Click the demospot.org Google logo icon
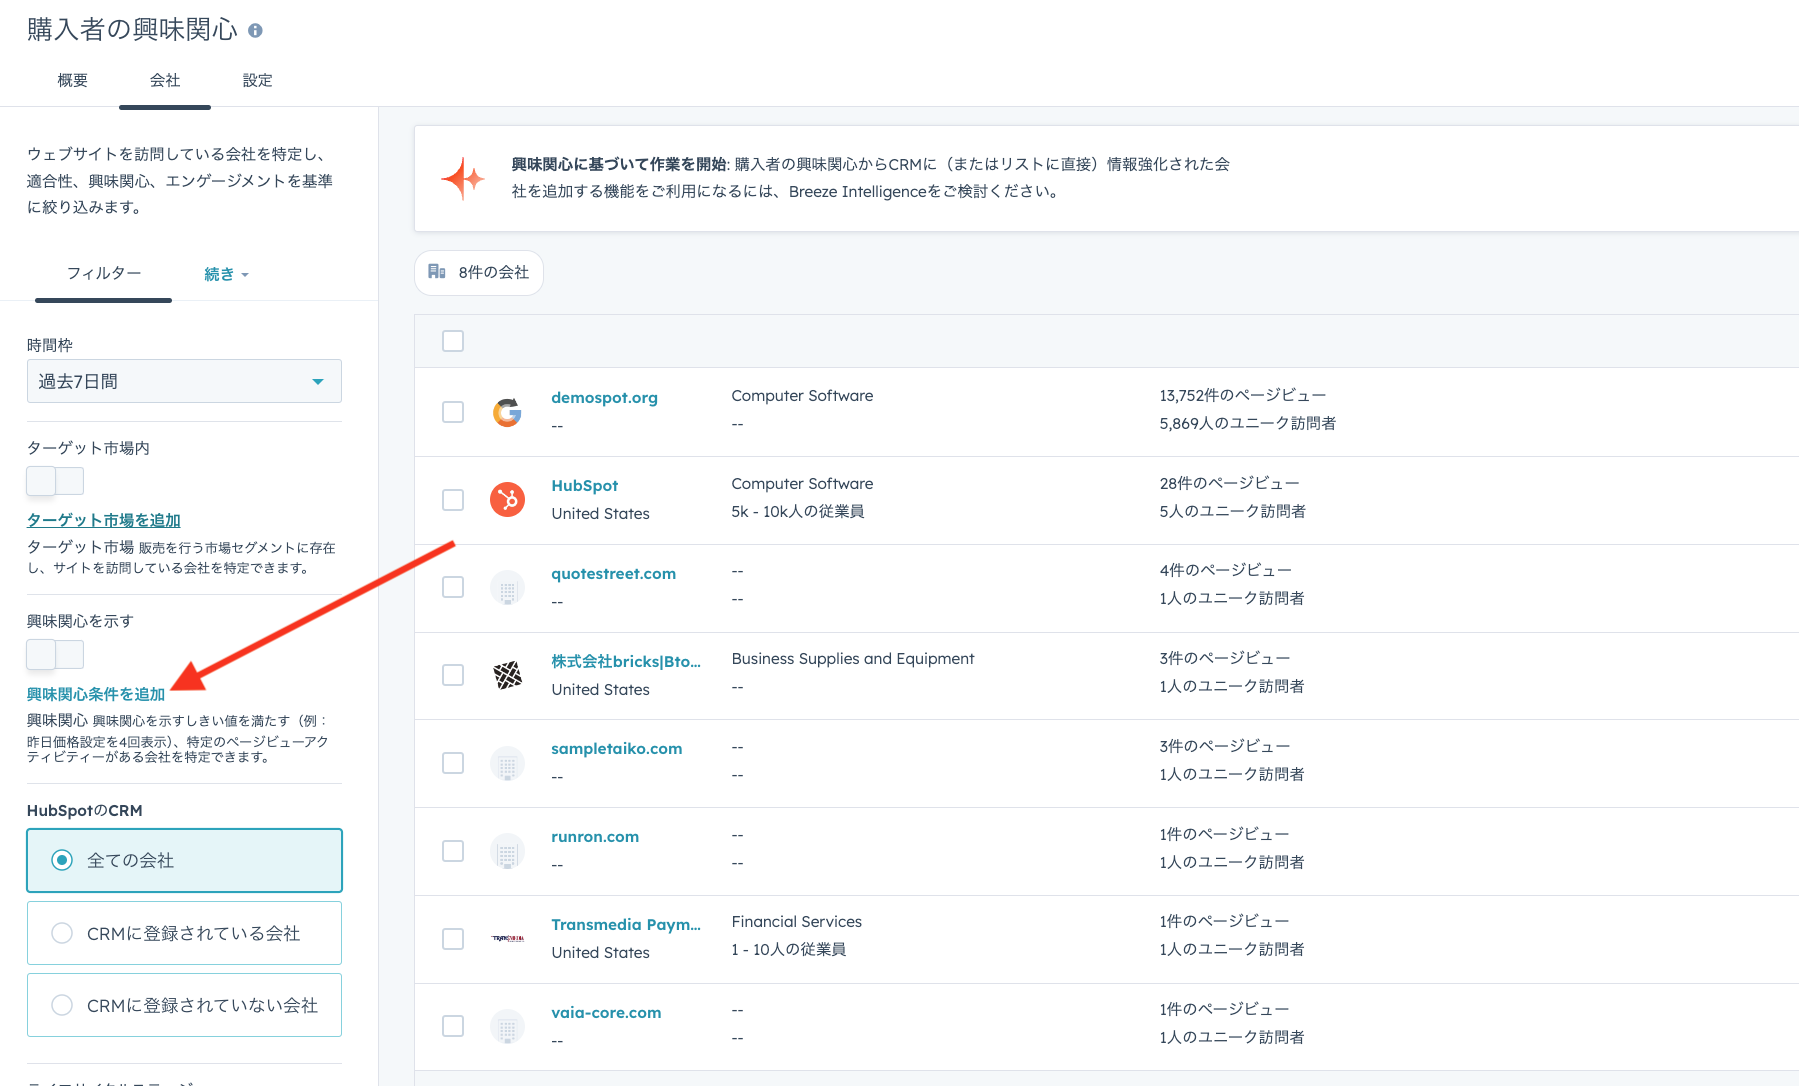Viewport: 1799px width, 1086px height. [507, 412]
